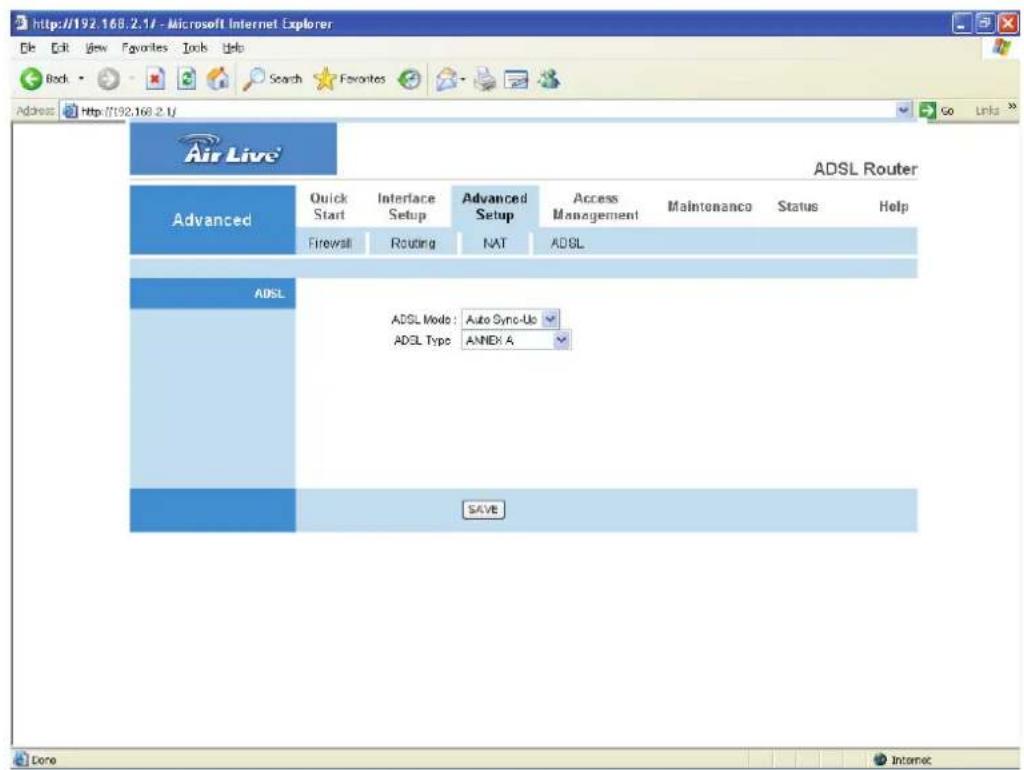Click the SAVE button

tap(483, 509)
